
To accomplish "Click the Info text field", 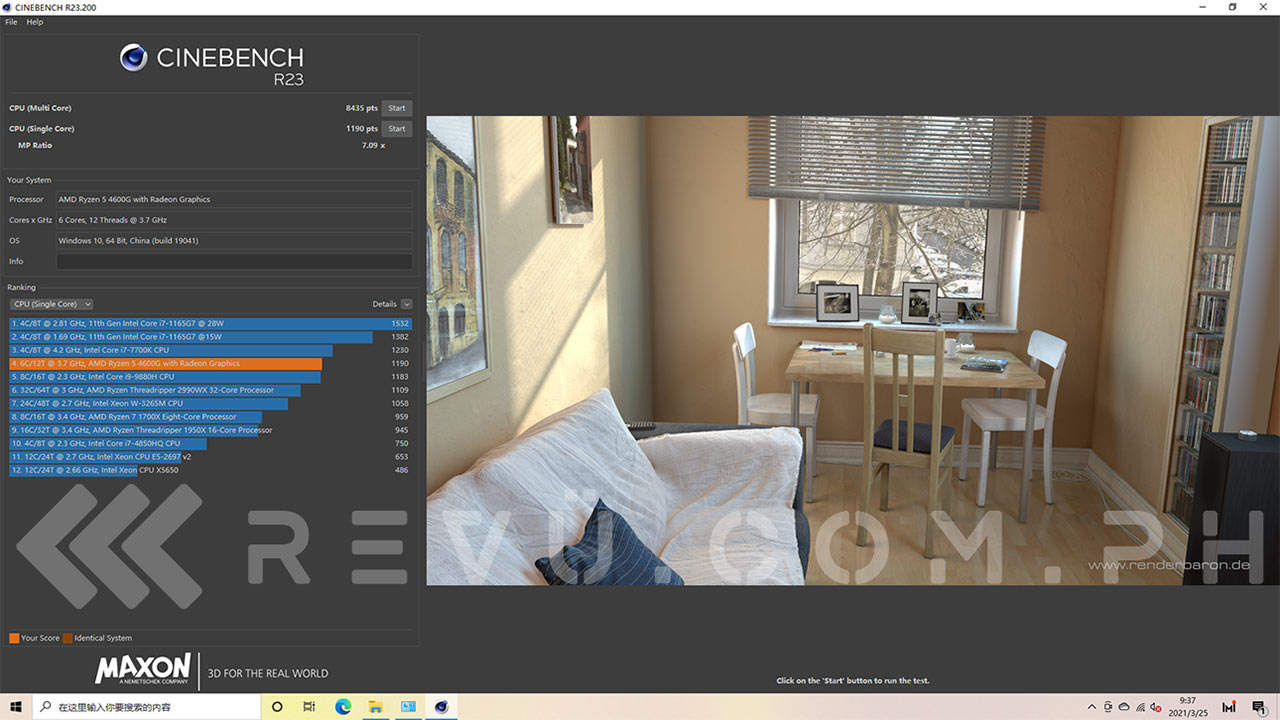I will (x=234, y=262).
